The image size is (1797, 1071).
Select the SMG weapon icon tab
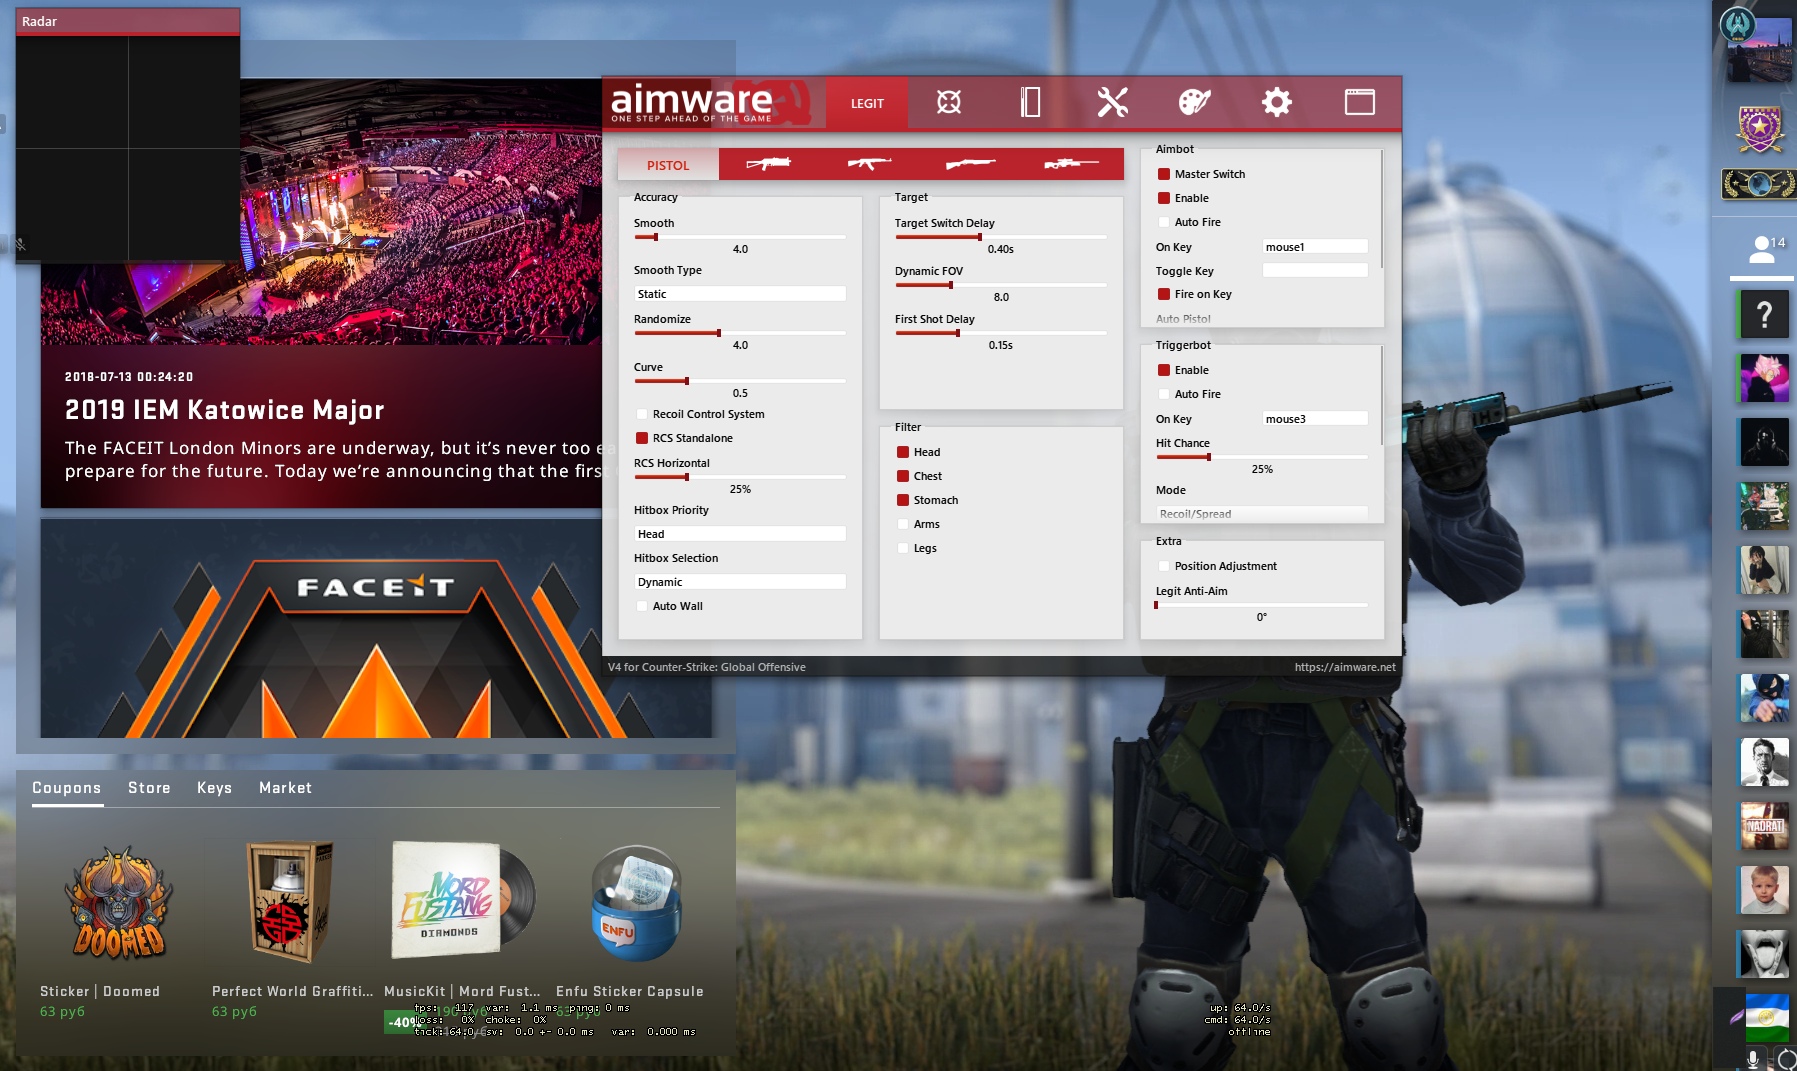coord(768,163)
